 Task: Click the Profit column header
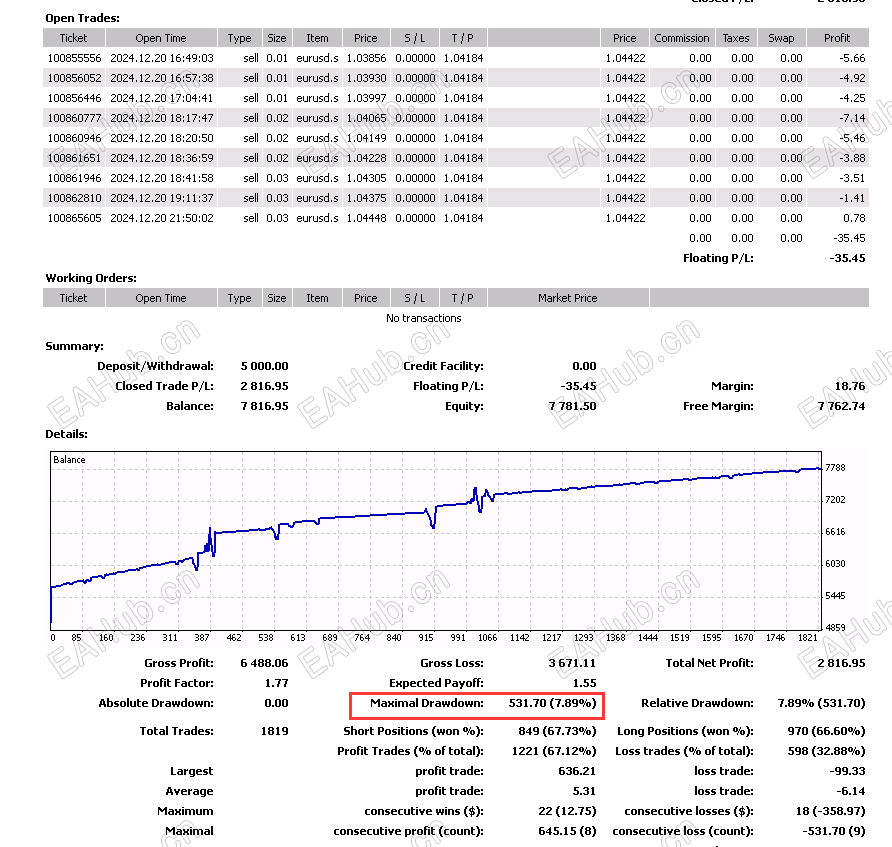pyautogui.click(x=837, y=38)
